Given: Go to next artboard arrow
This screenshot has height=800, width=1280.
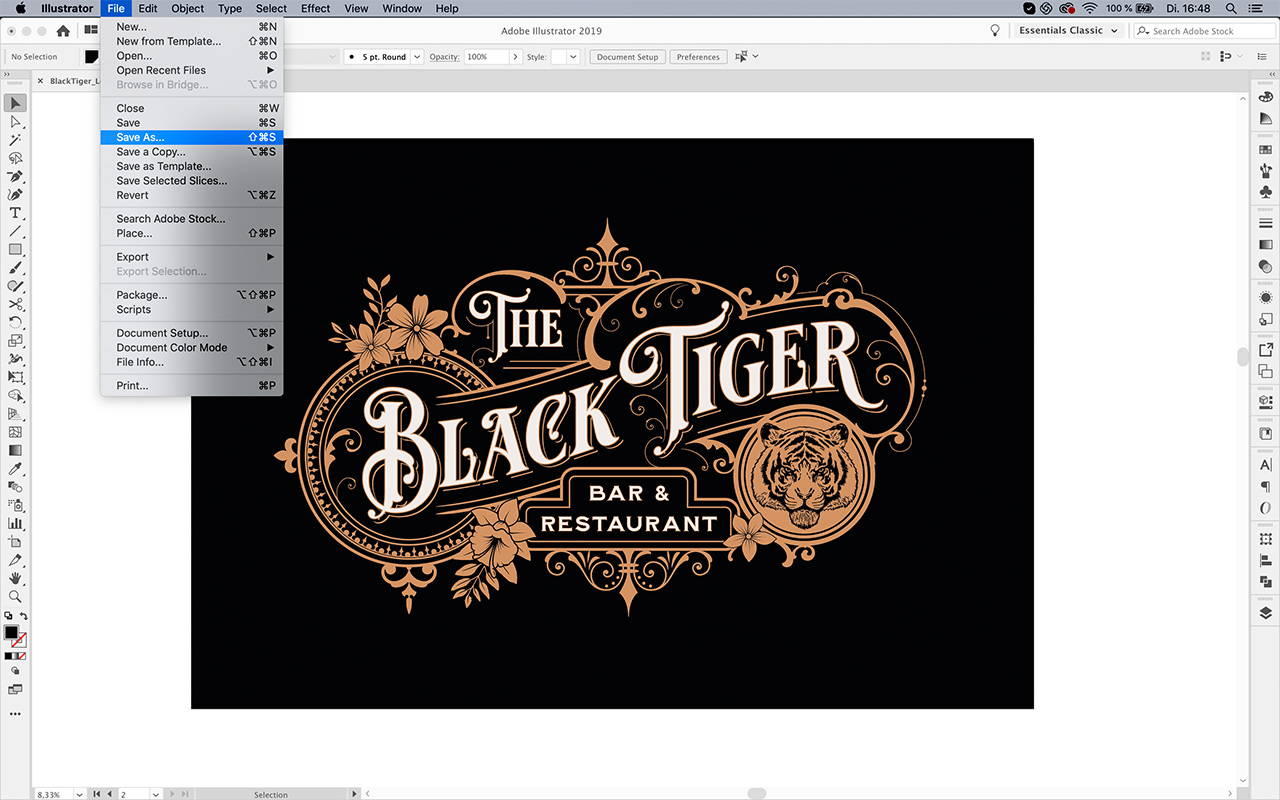Looking at the screenshot, I should [174, 794].
